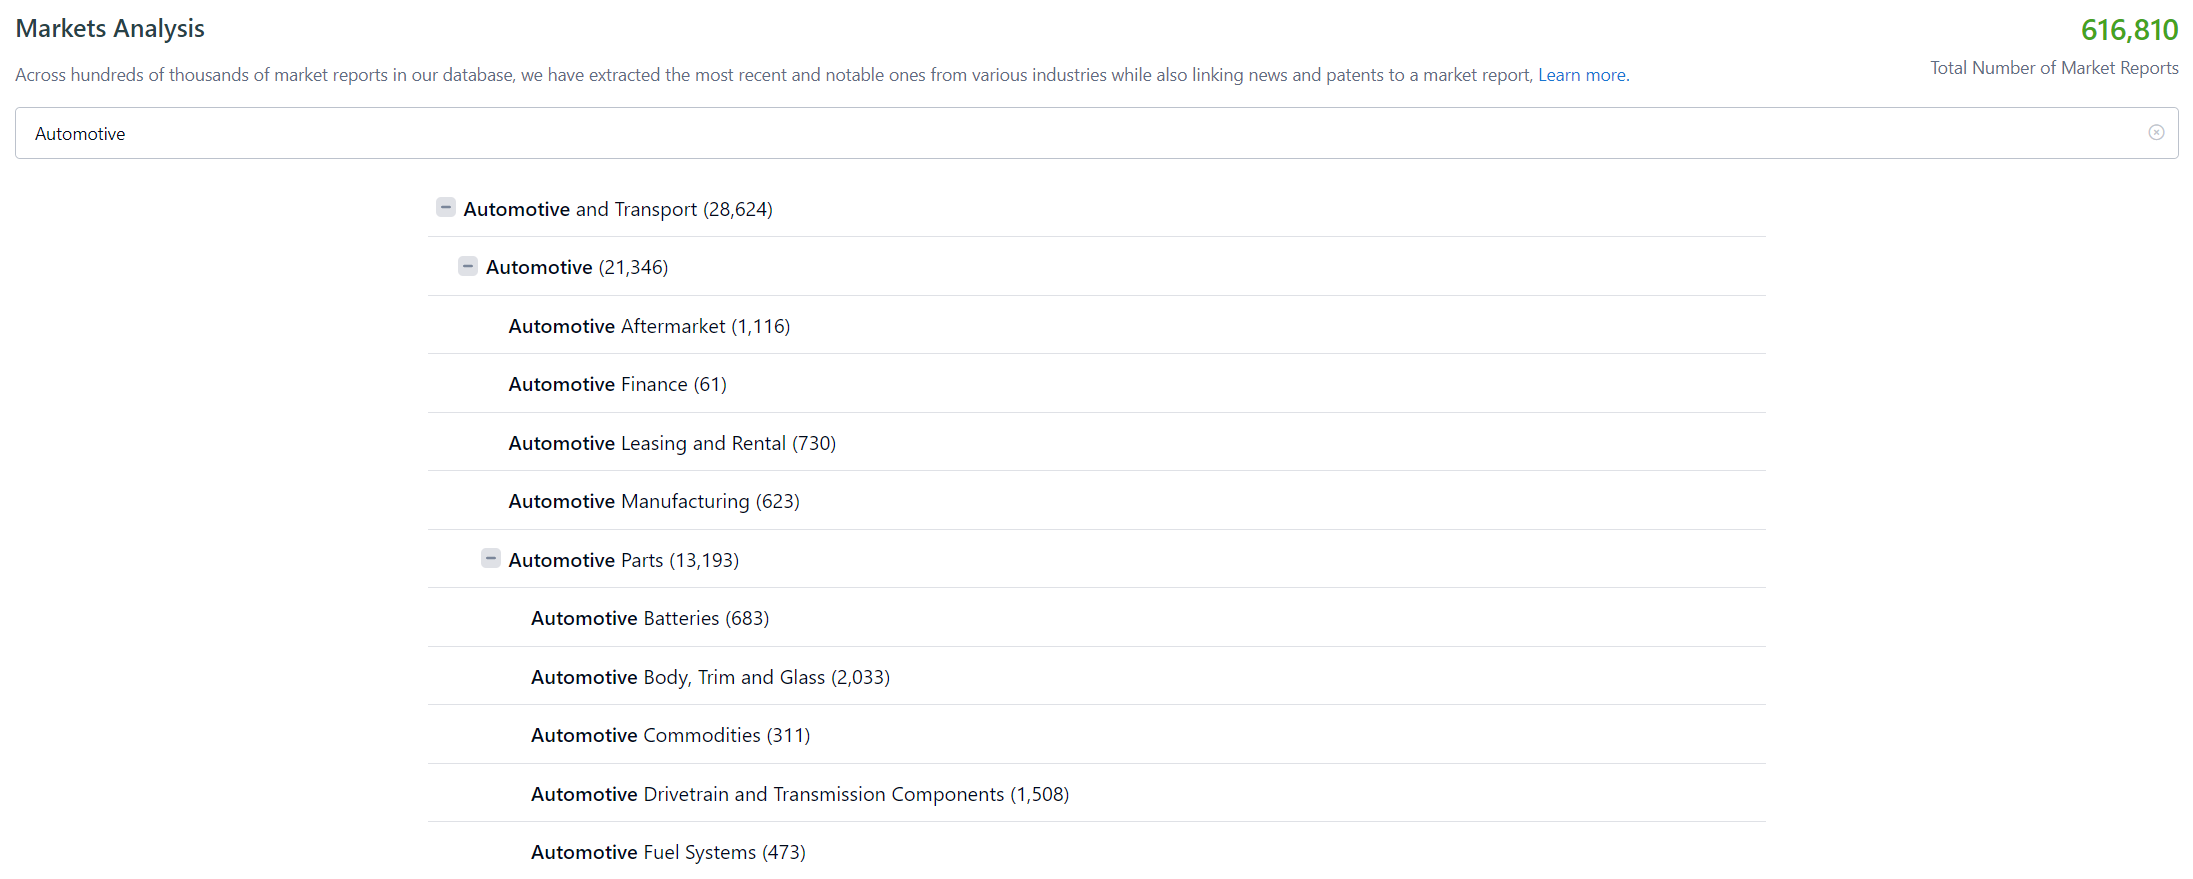Viewport: 2193px width, 879px height.
Task: Select Automotive Body, Trim and Glass
Action: (710, 678)
